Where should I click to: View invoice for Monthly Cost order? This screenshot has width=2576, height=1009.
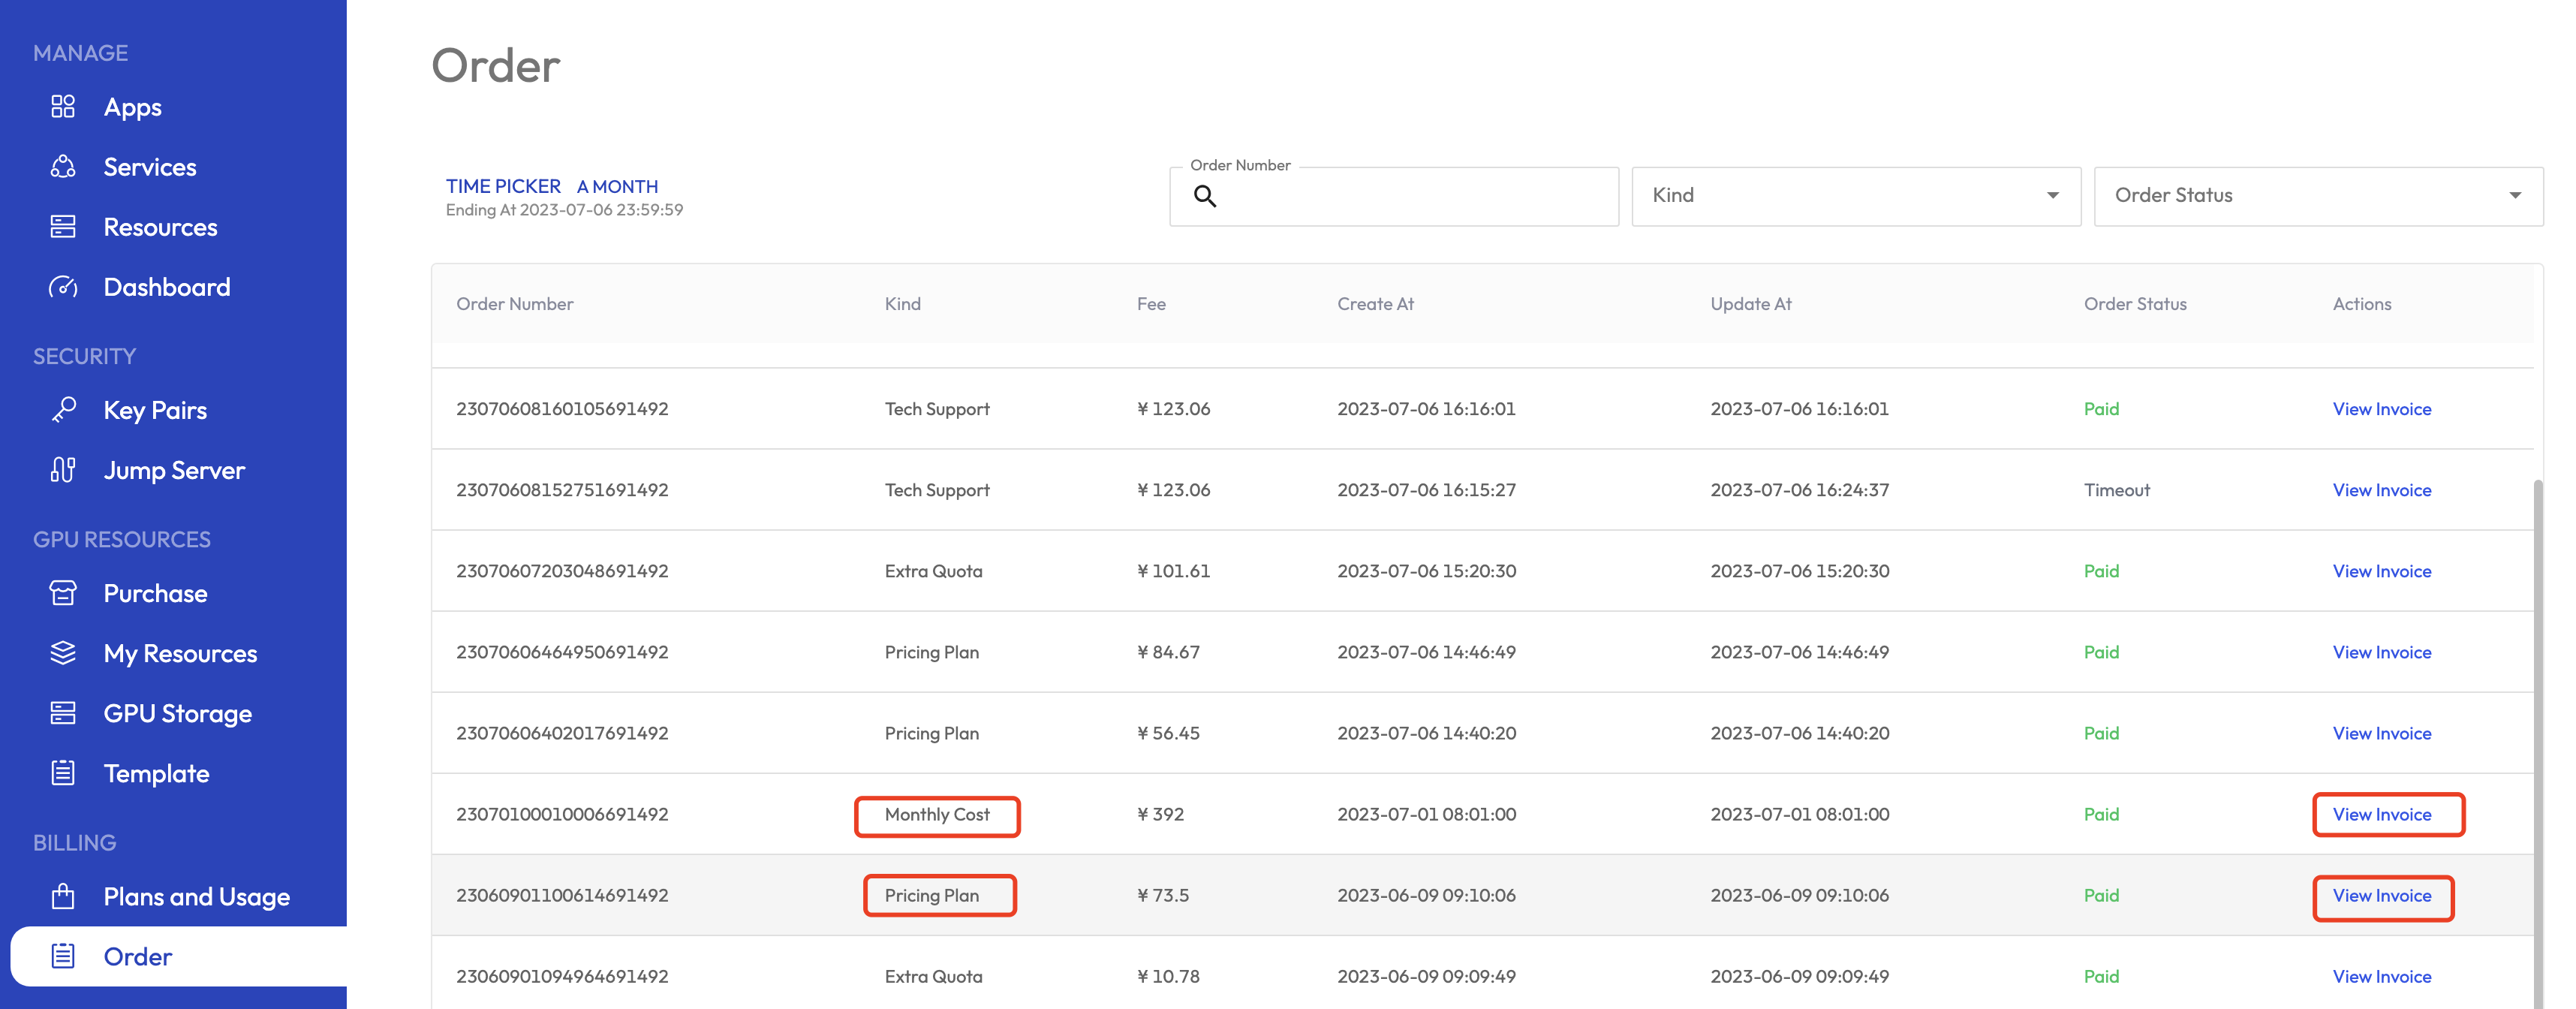(x=2381, y=814)
